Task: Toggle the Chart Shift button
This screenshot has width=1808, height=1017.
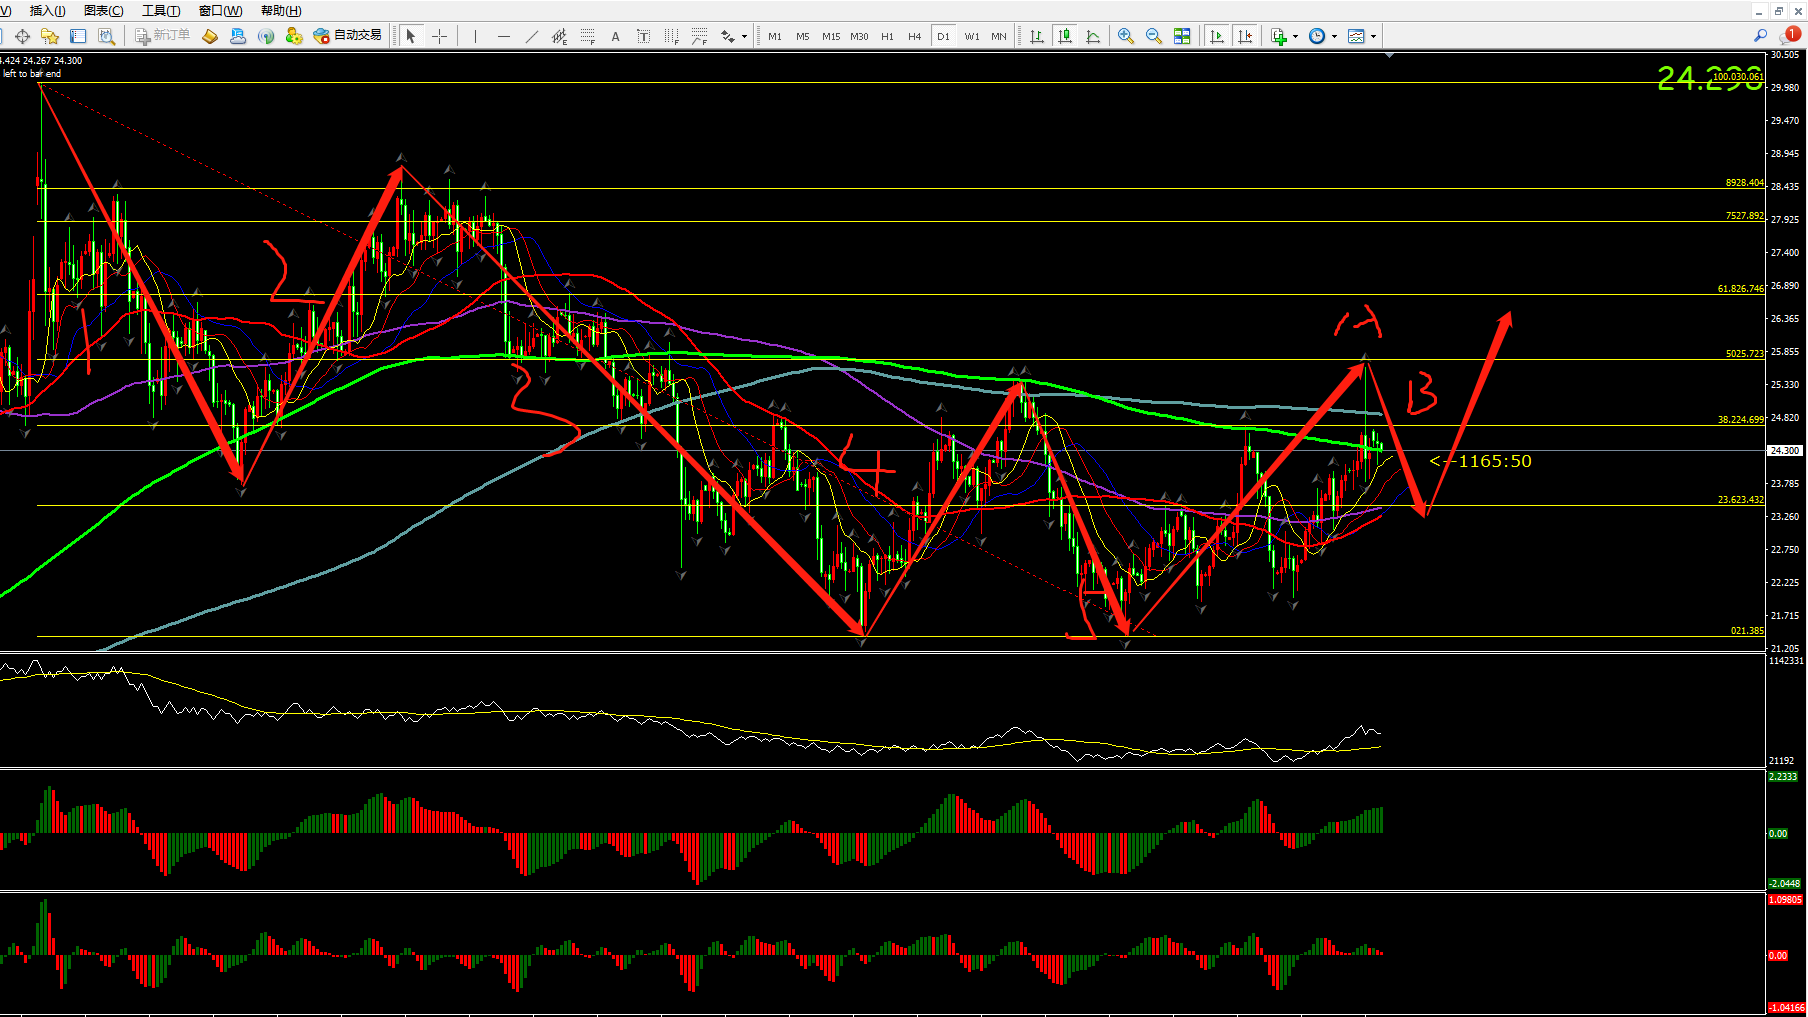Action: (x=1245, y=36)
